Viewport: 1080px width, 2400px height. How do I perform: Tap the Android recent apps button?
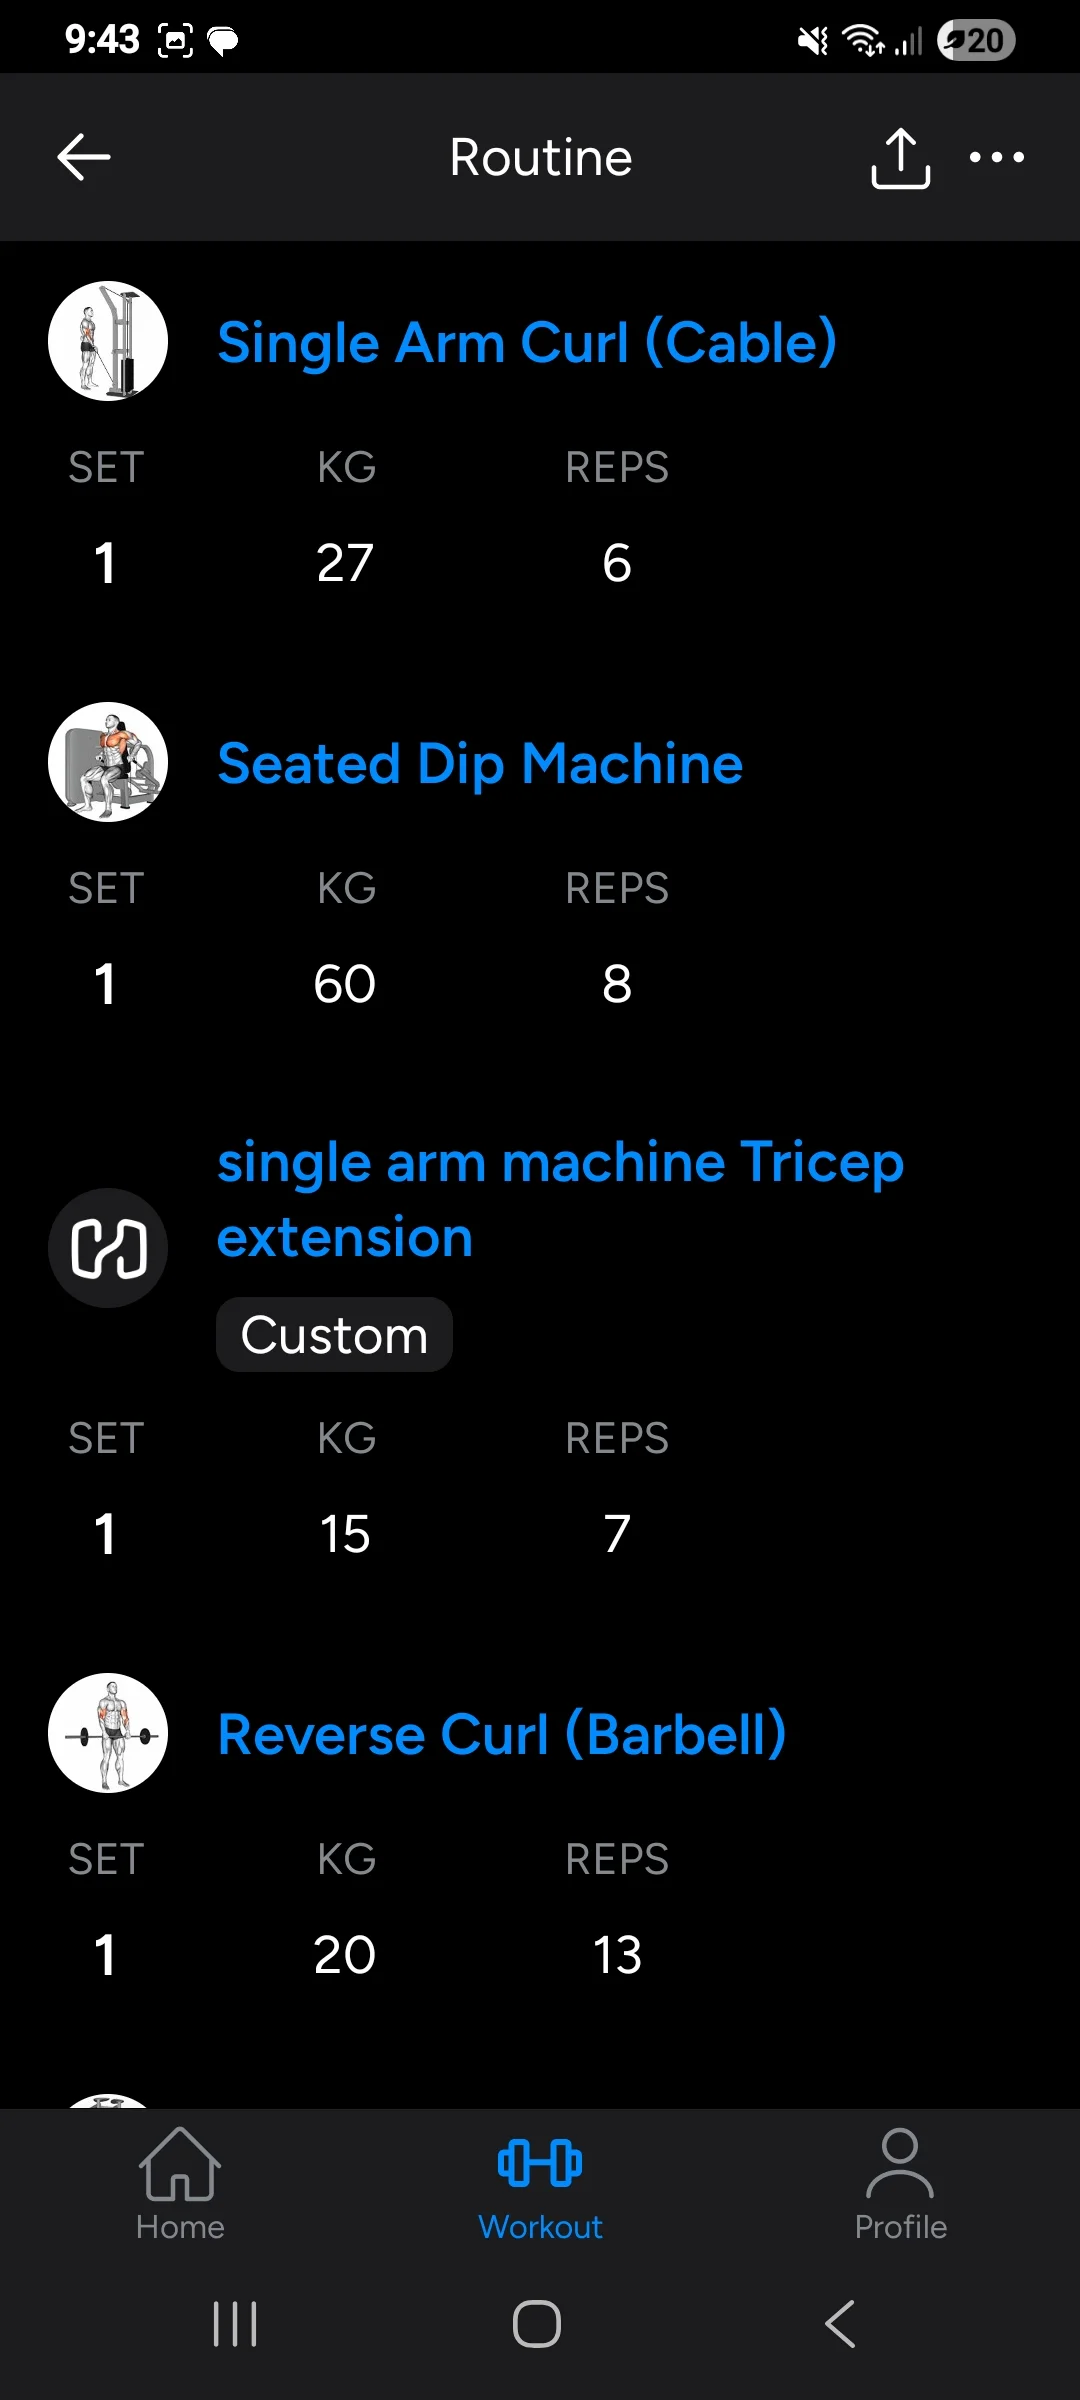[x=235, y=2323]
